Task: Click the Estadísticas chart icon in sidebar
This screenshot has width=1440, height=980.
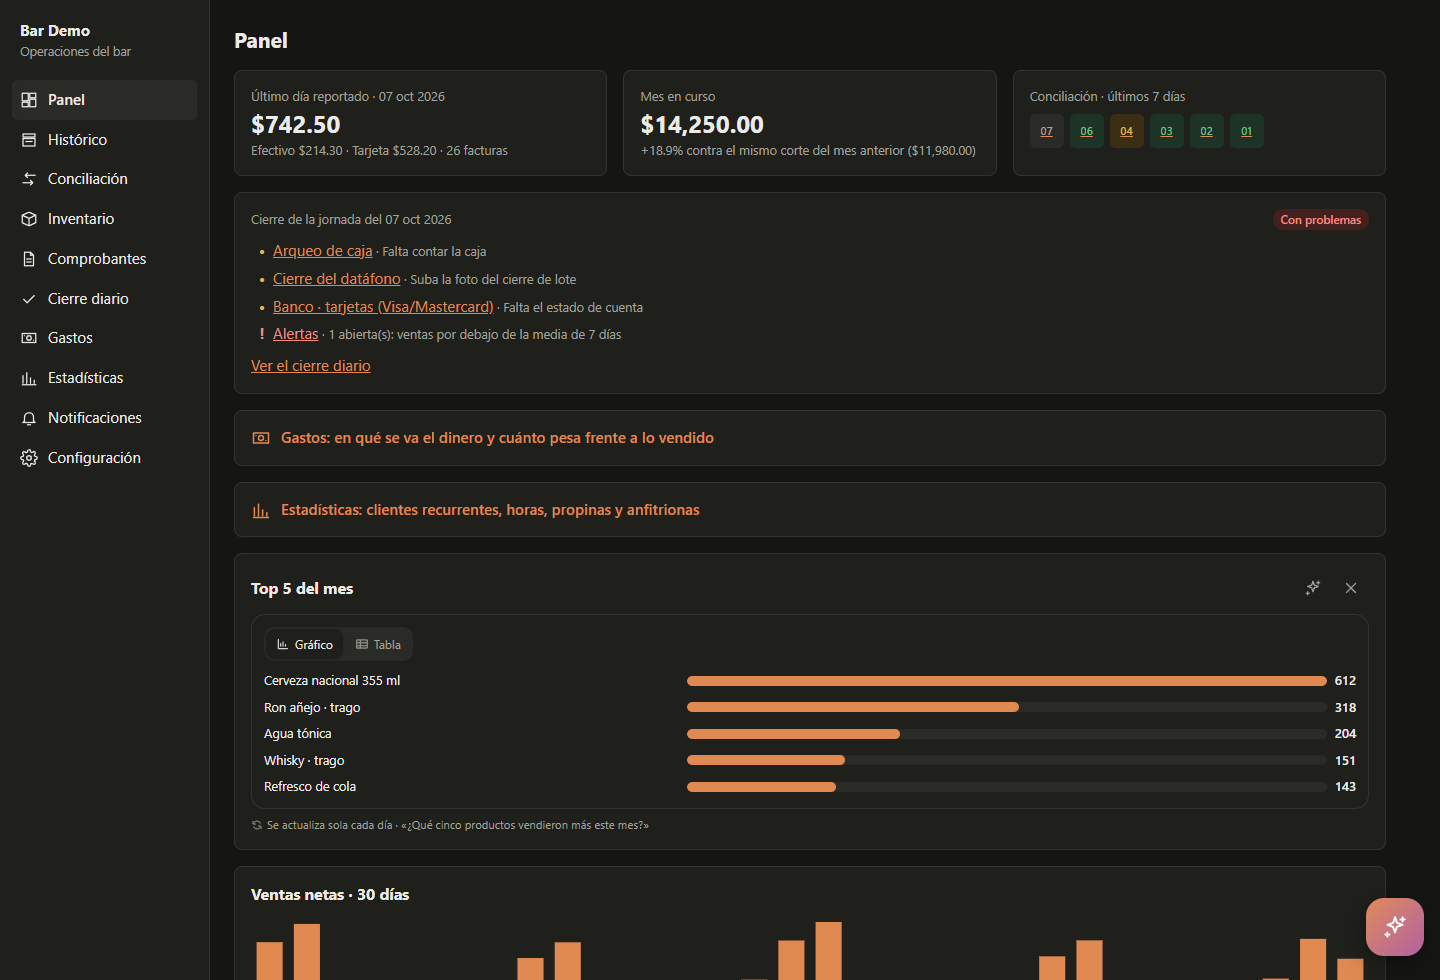Action: [x=29, y=378]
